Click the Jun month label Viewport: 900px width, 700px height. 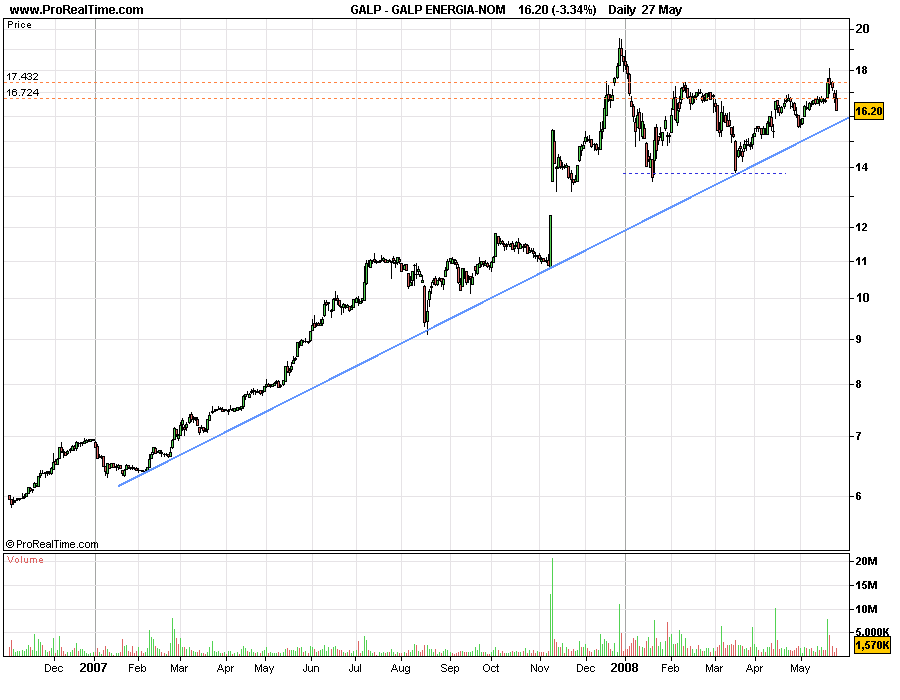[x=311, y=668]
